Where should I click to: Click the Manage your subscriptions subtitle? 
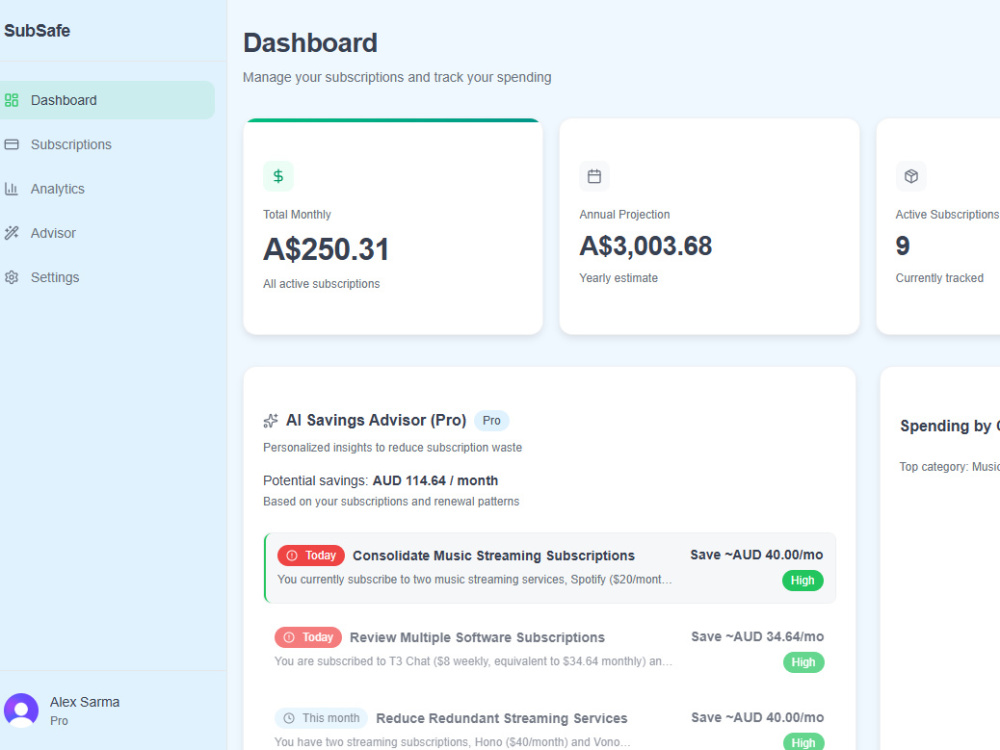click(x=397, y=77)
